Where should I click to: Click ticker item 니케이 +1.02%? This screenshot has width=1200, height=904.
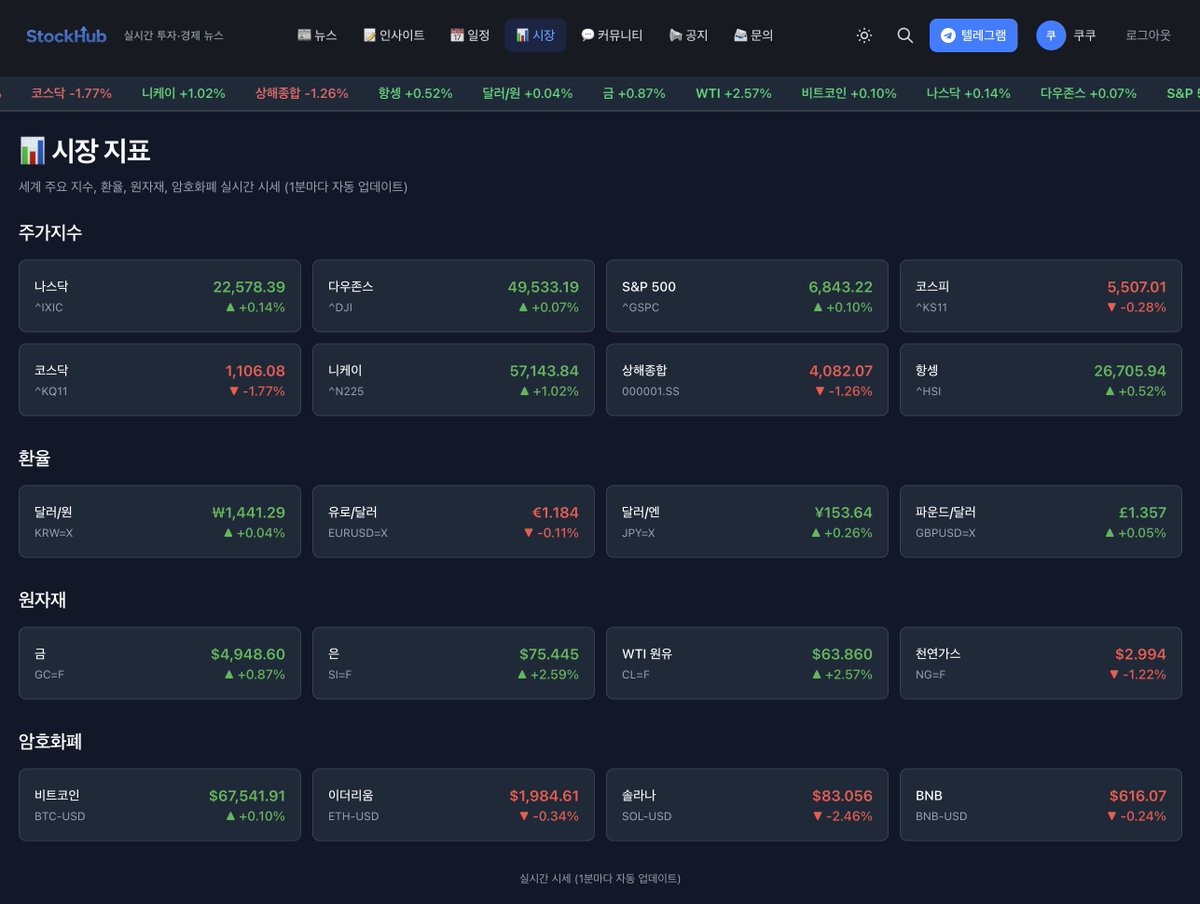click(x=183, y=93)
